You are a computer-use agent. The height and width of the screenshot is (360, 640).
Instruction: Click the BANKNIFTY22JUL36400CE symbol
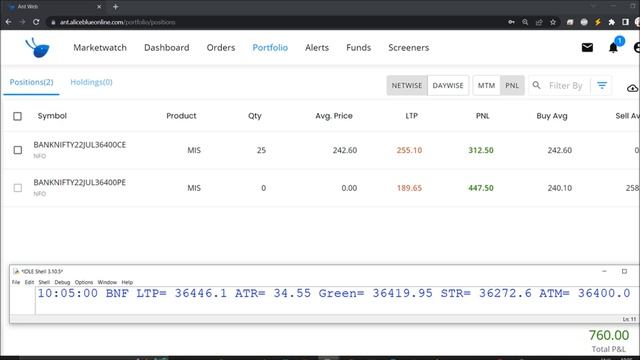click(80, 145)
